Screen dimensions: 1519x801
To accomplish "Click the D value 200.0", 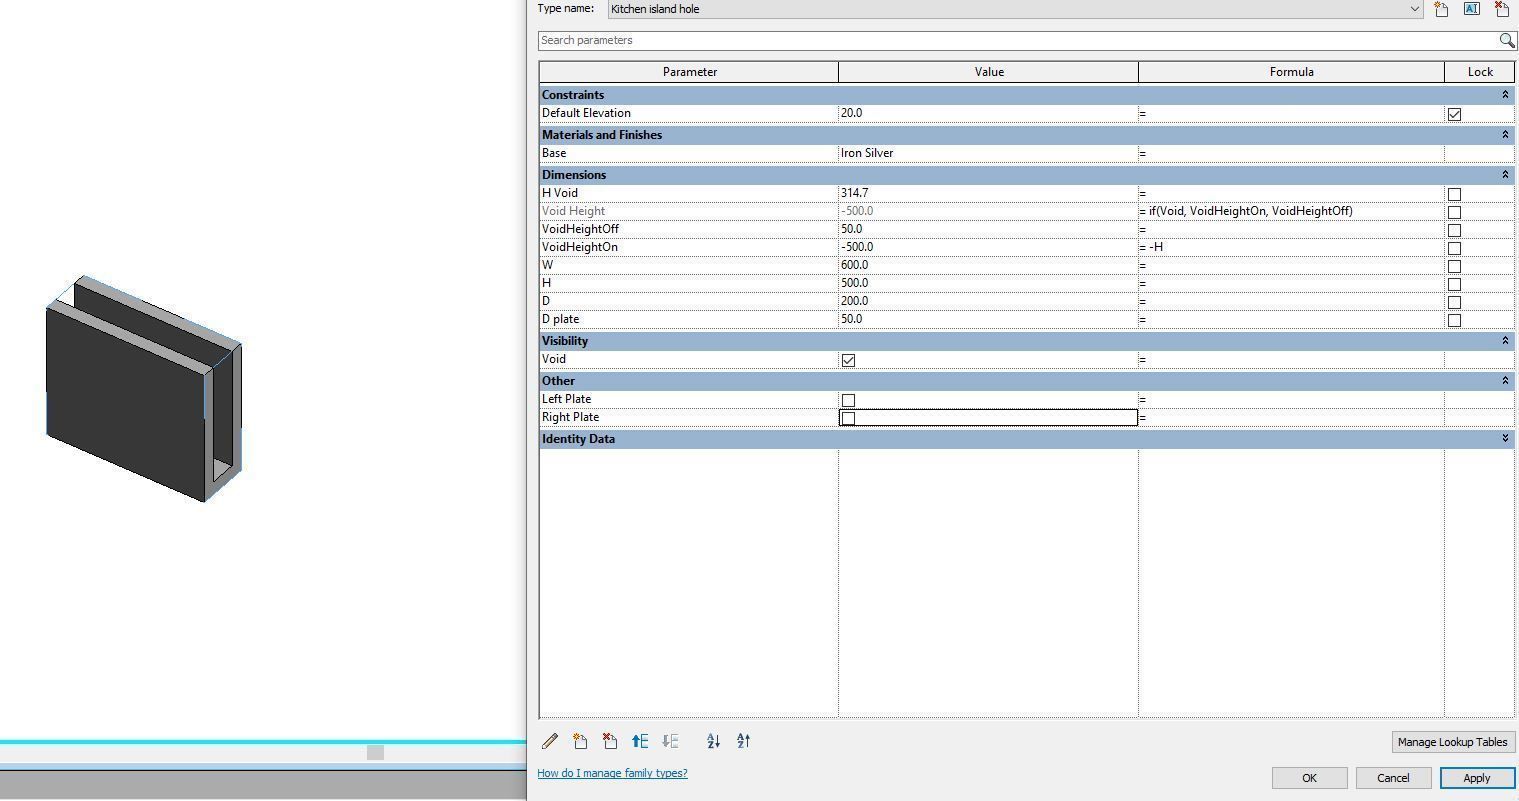I will tap(988, 301).
